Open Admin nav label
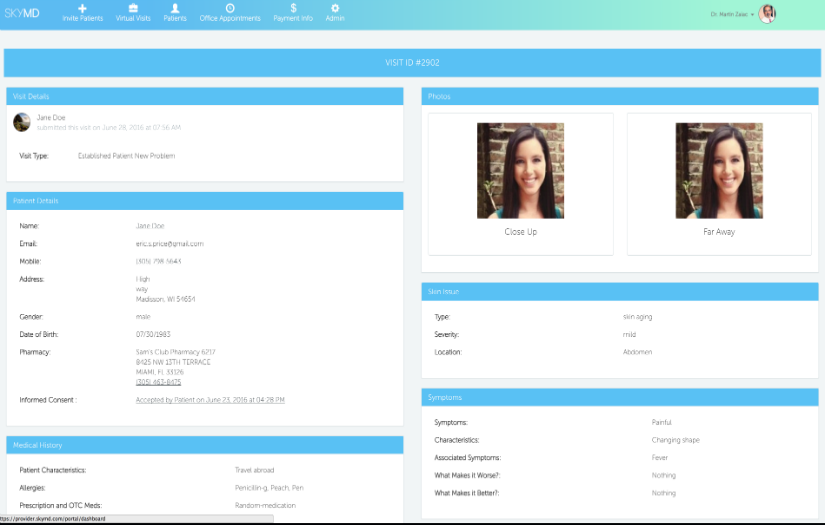This screenshot has width=825, height=525. [x=335, y=18]
